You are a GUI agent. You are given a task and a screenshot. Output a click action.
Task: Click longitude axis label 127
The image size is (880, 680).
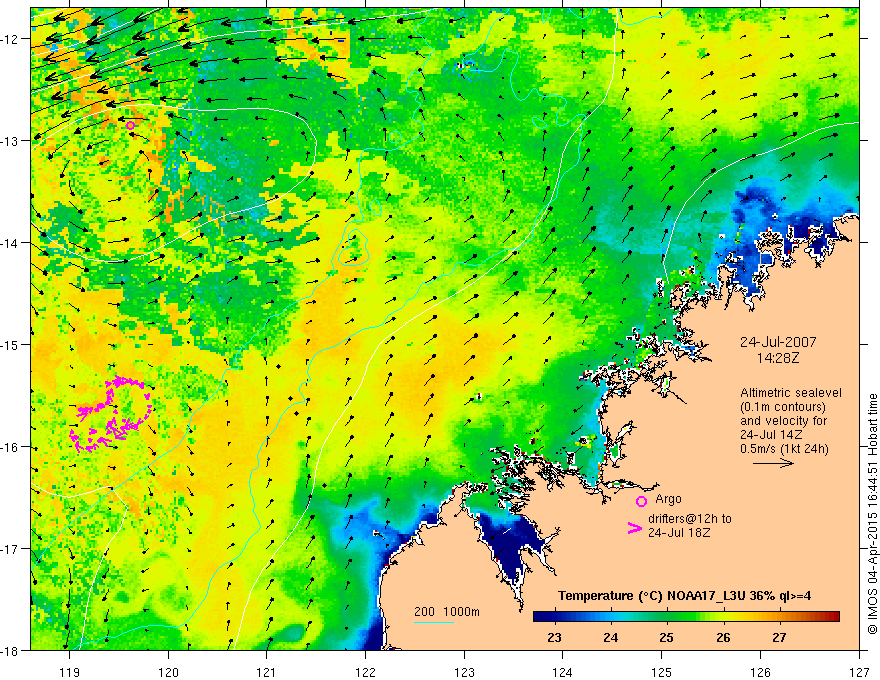point(859,672)
